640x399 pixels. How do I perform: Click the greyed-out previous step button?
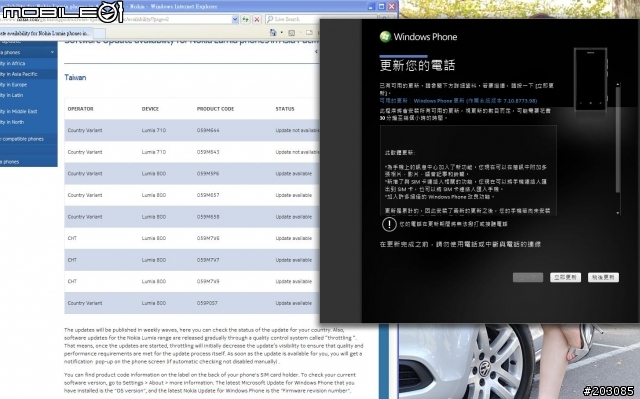[x=528, y=277]
